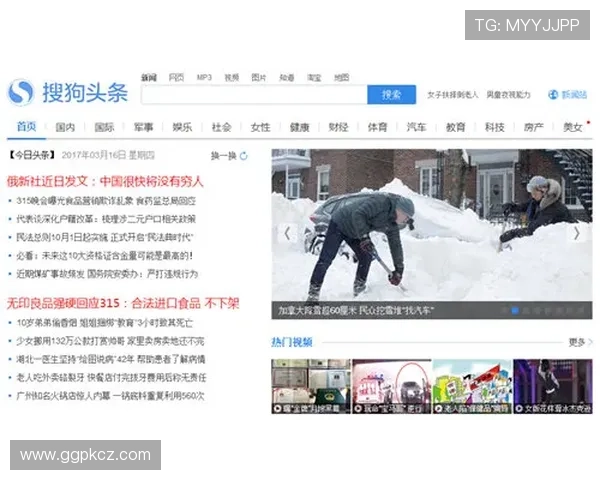Open the 健康 news section
Screen dimensions: 600x480
[x=299, y=127]
